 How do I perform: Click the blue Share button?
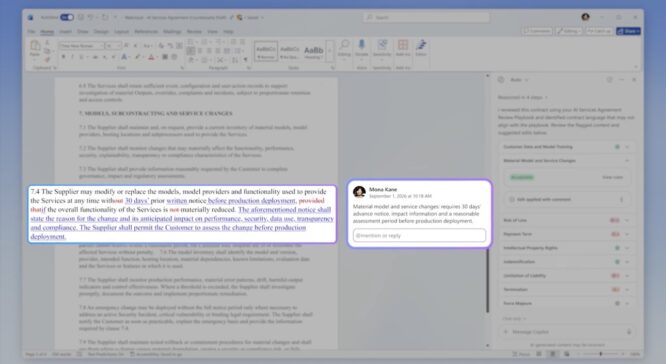[628, 31]
